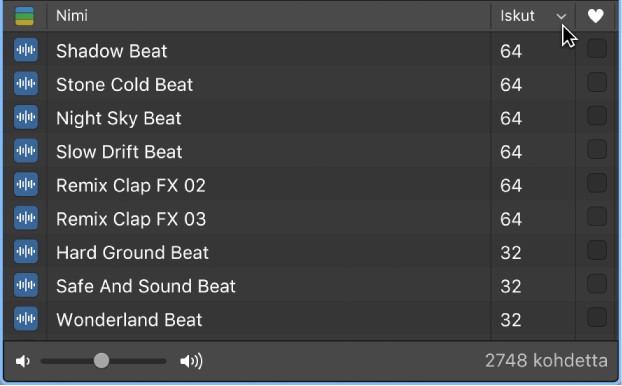Screen dimensions: 622x386
Task: Mark Shadow Beat as favorite
Action: point(597,48)
